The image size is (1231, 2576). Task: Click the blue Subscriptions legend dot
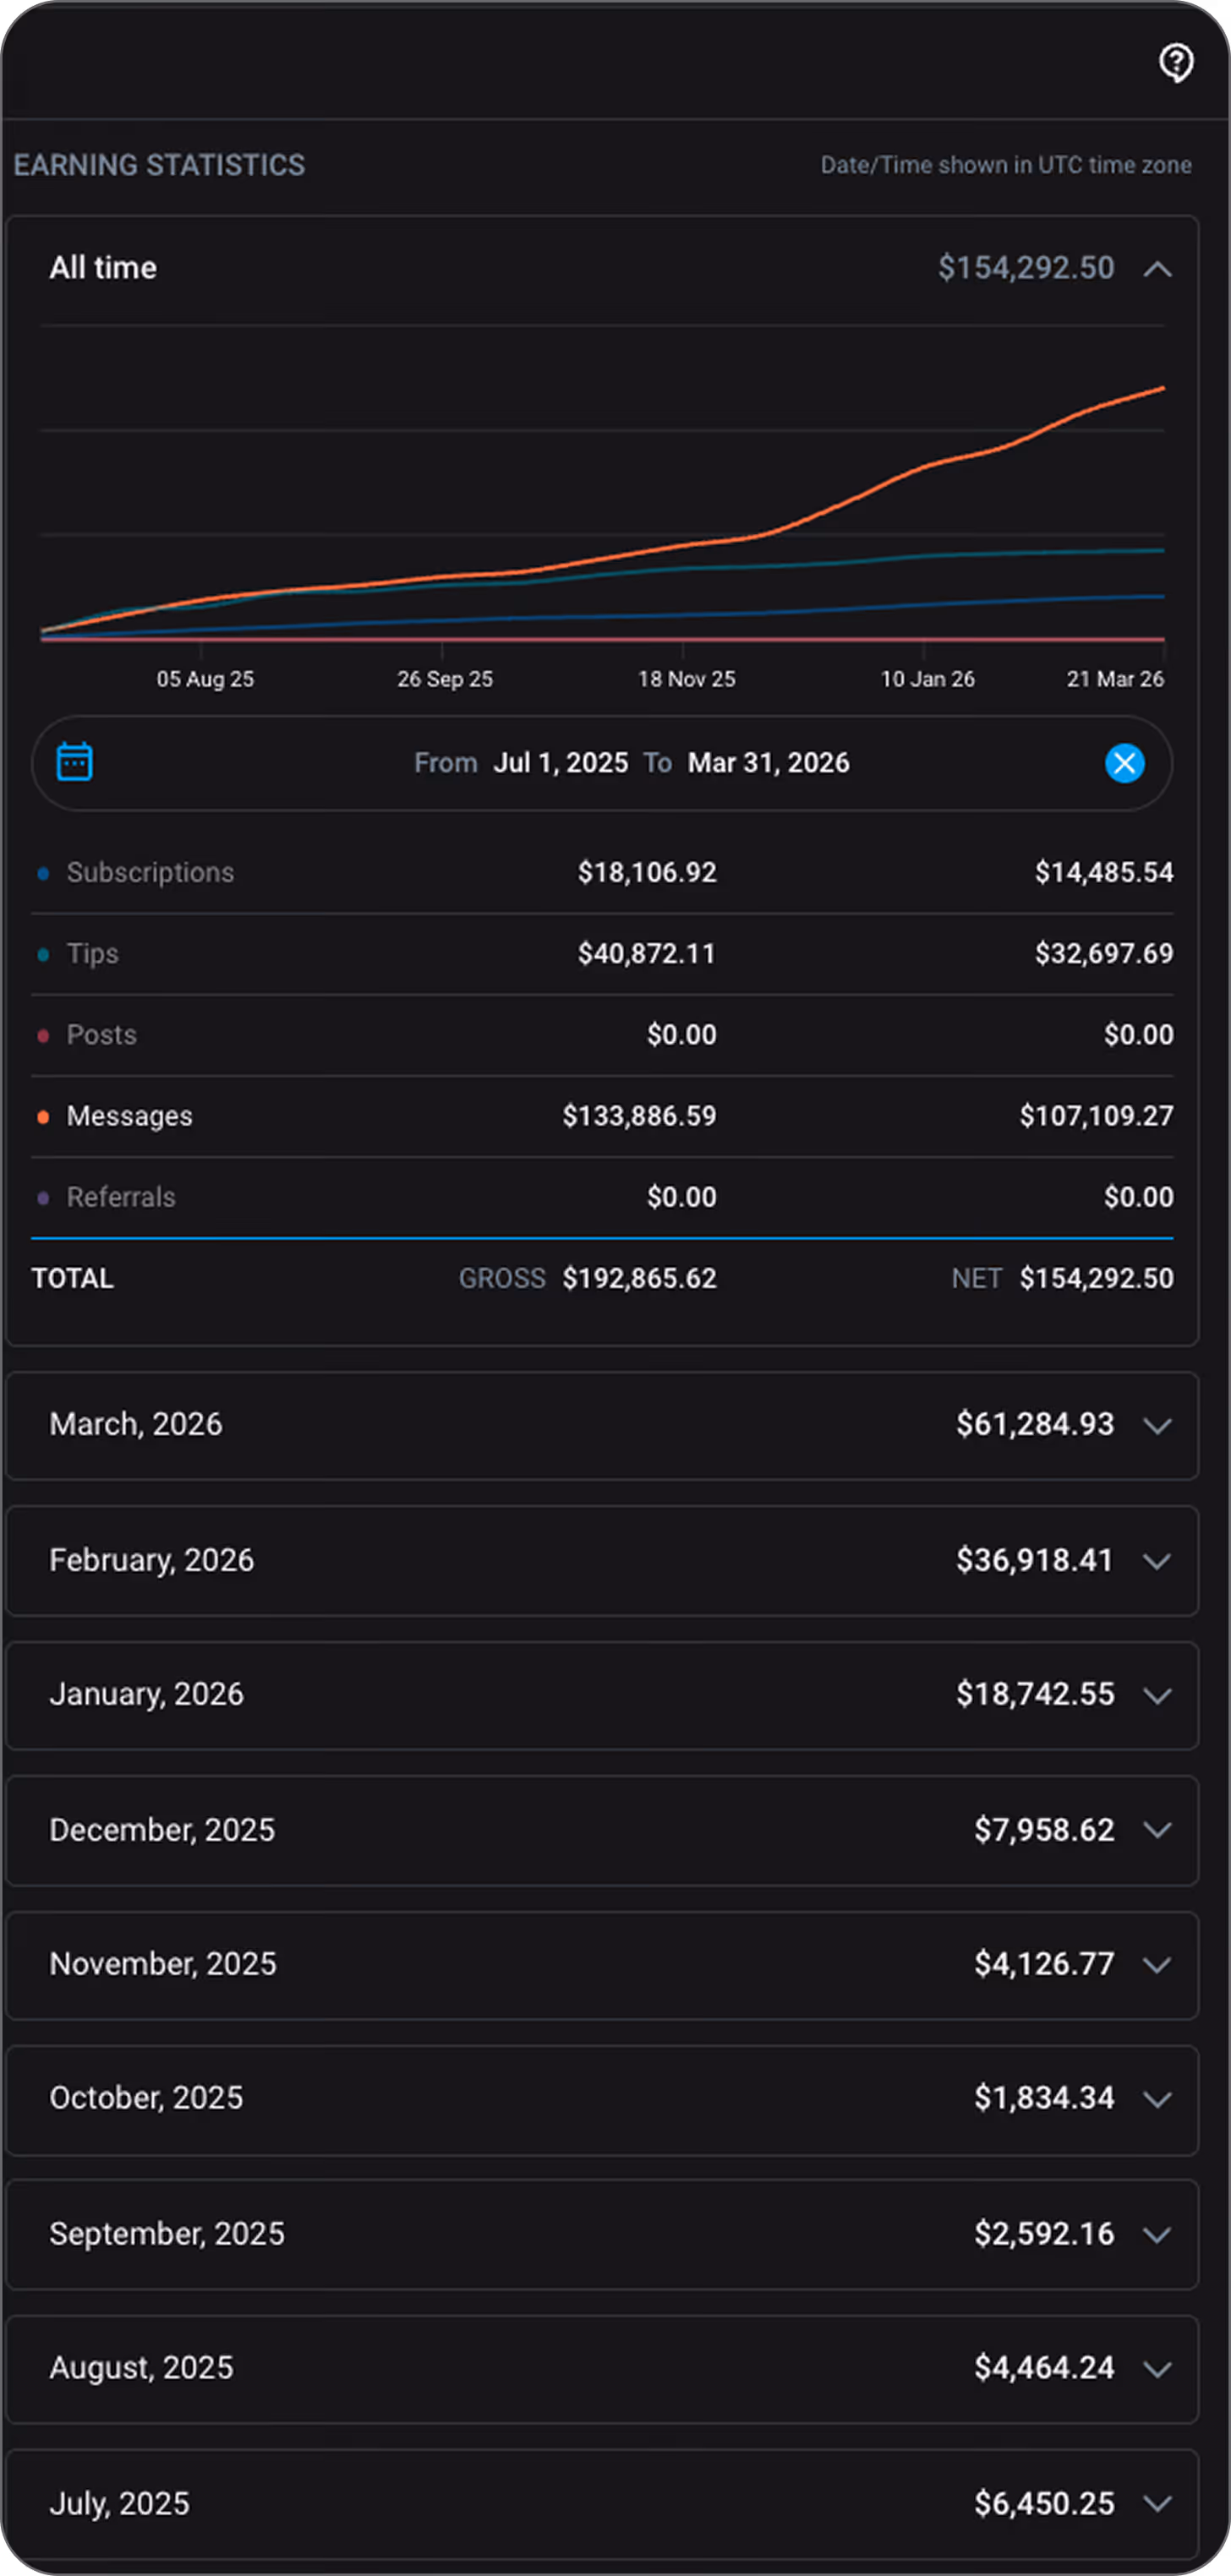point(43,873)
